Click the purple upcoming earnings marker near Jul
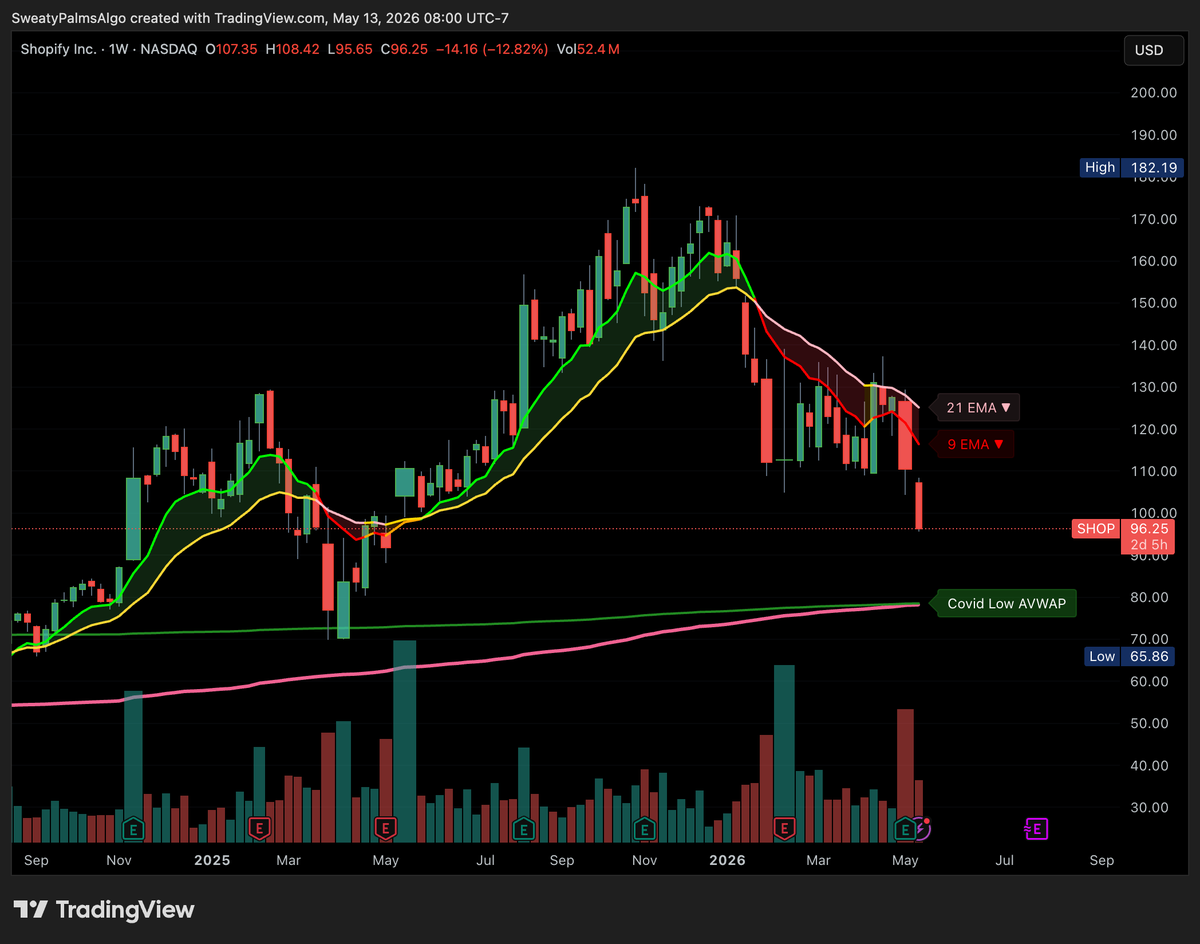The image size is (1200, 944). [1036, 828]
